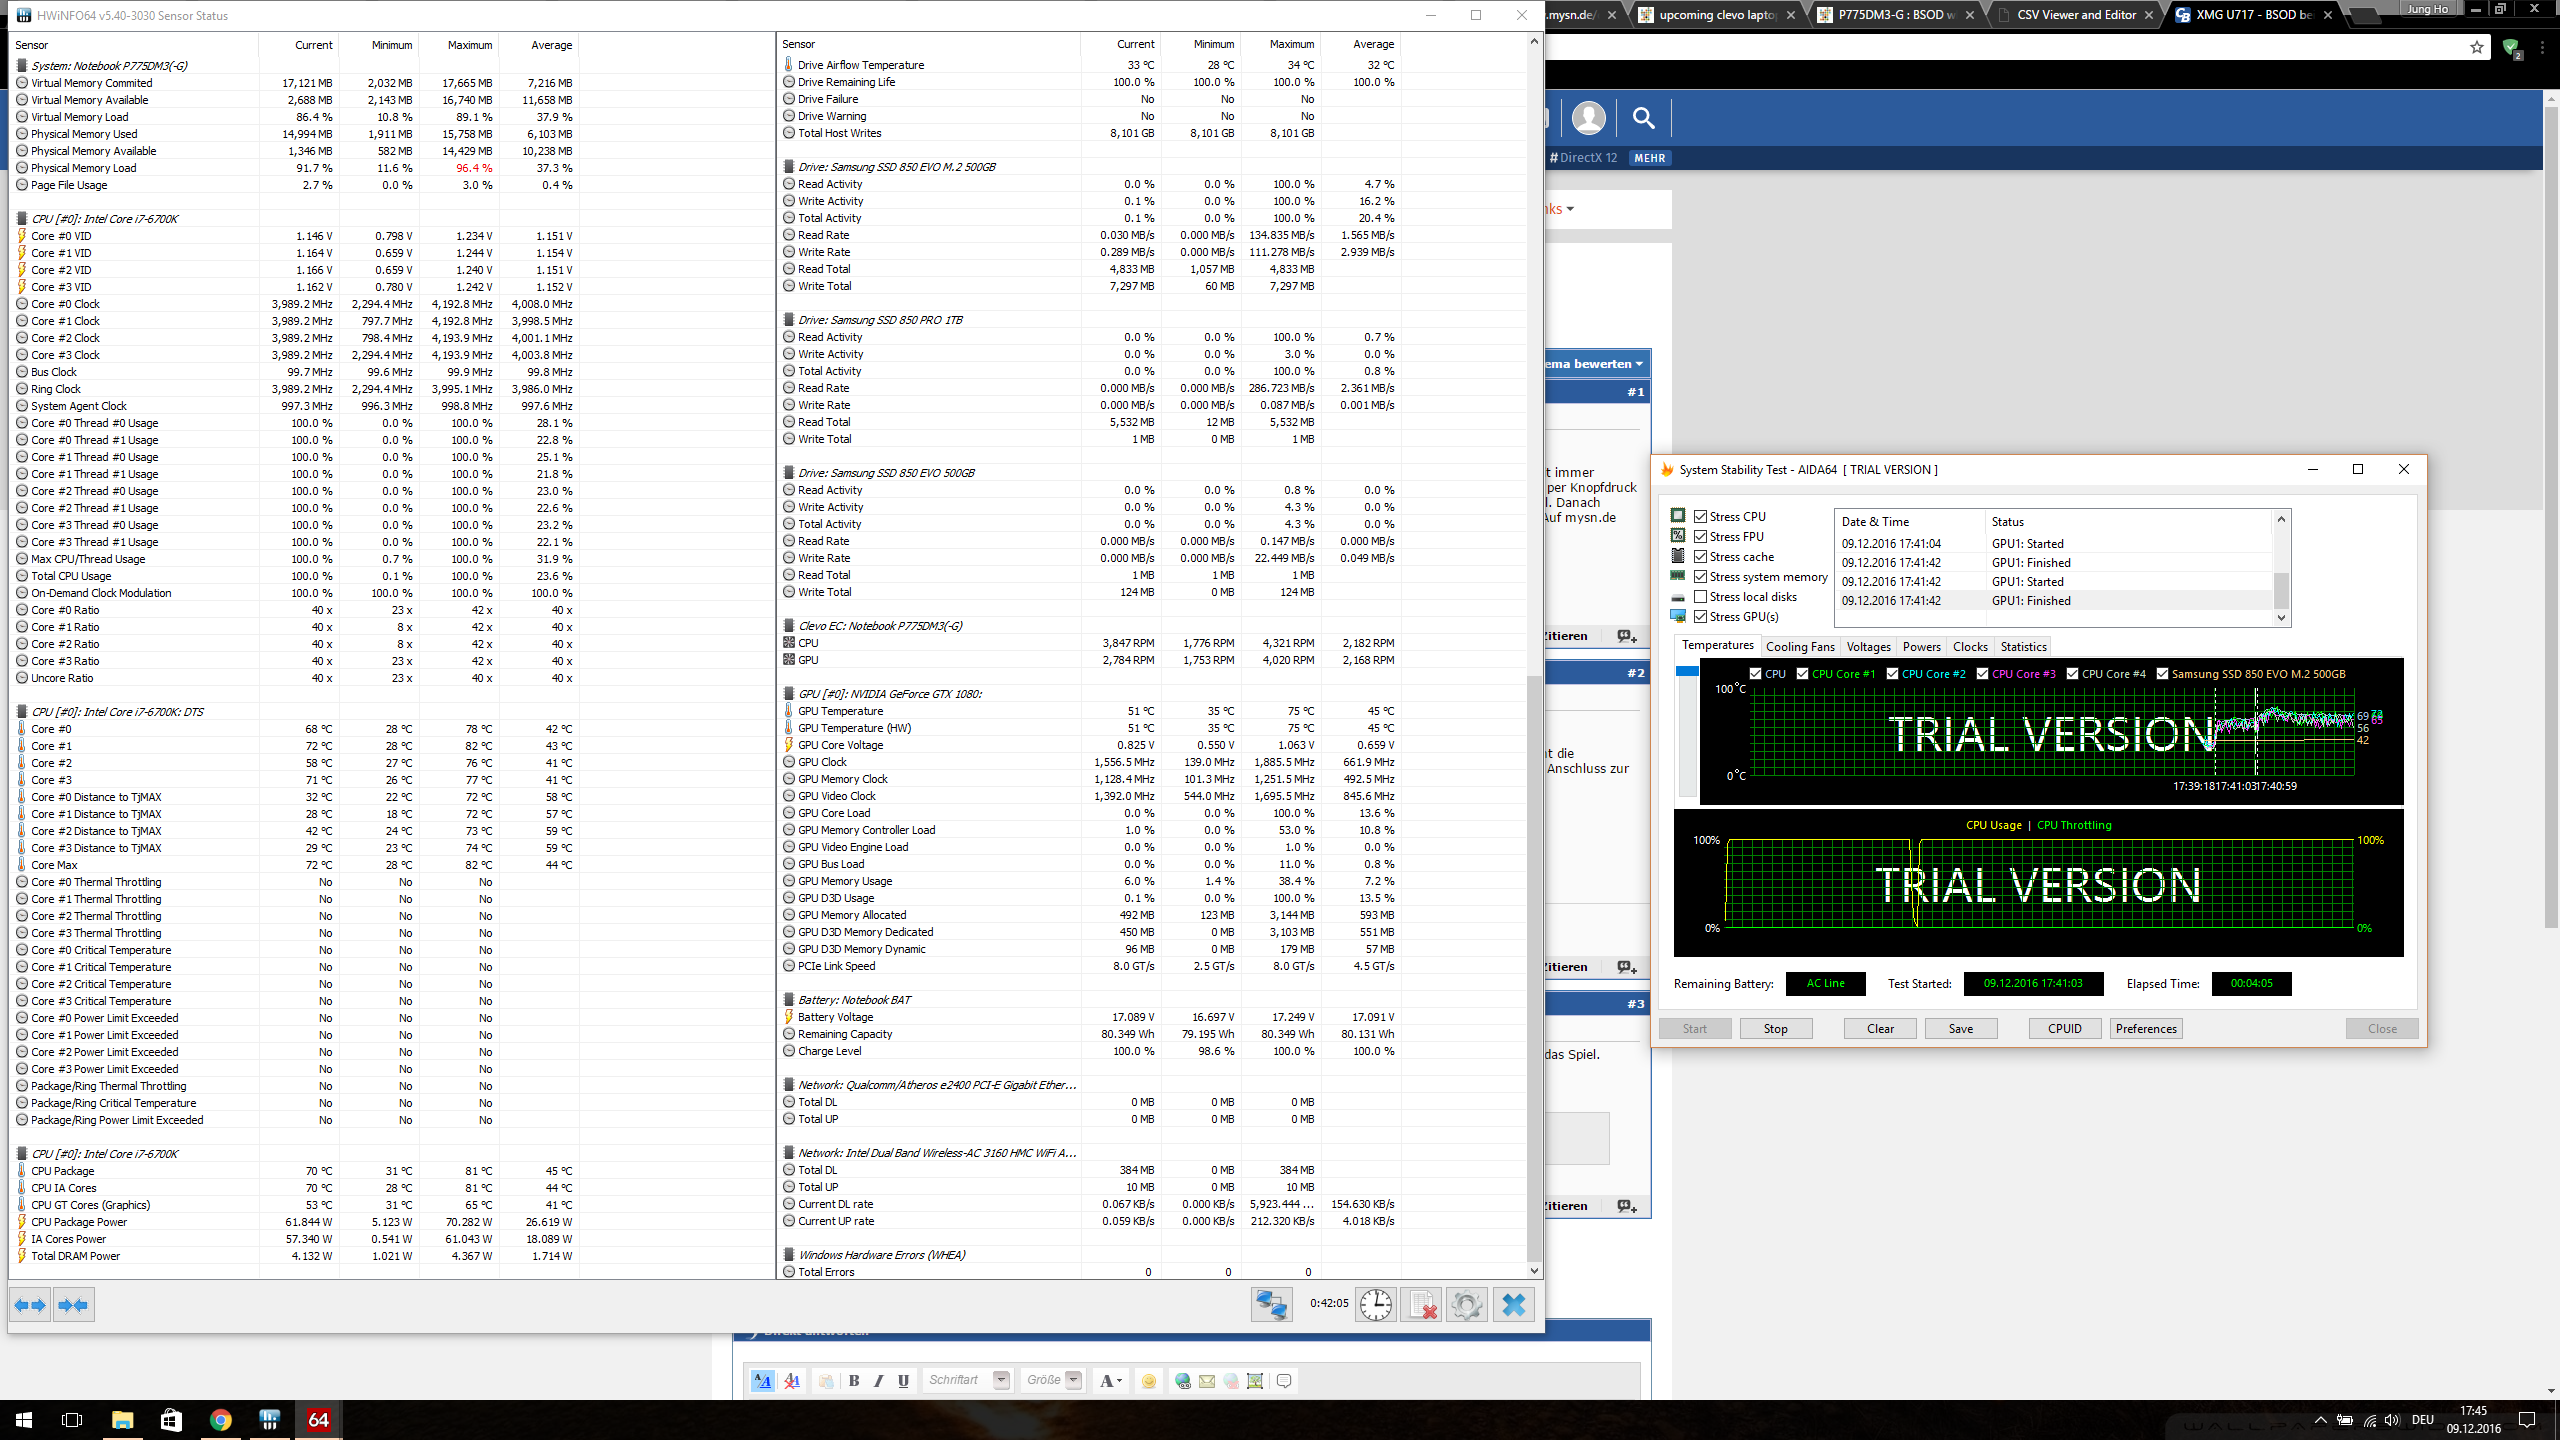Click the reset sensor values icon
Screen dimensions: 2560x1440
[1421, 1305]
